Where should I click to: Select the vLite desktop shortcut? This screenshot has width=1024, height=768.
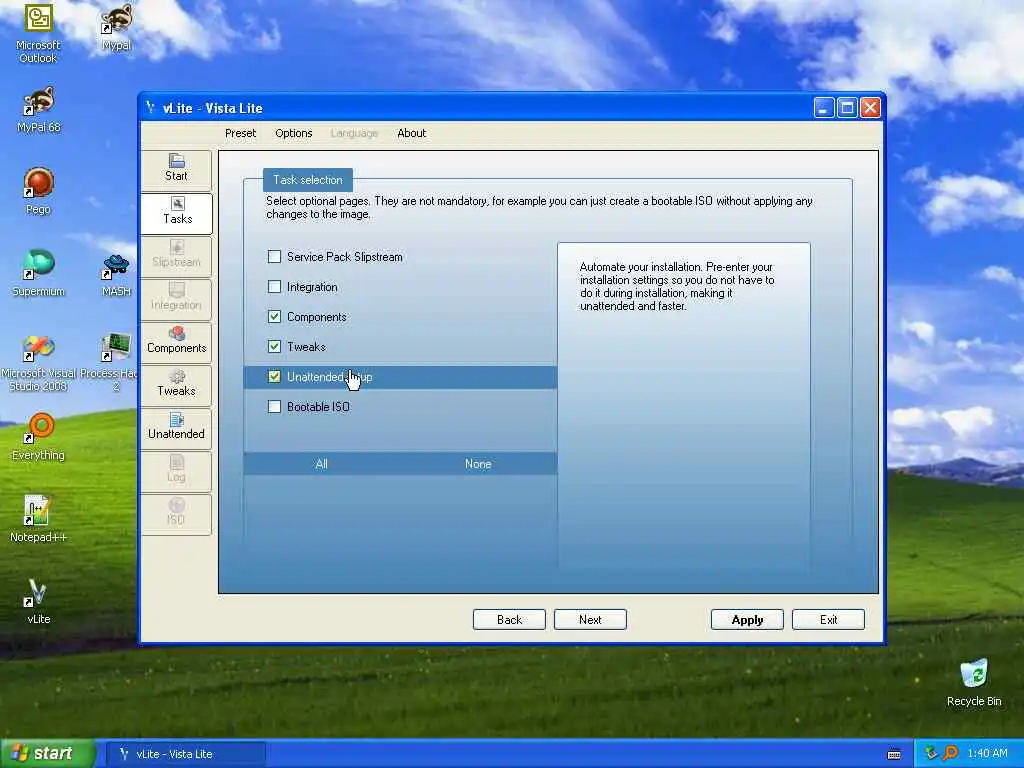point(39,601)
